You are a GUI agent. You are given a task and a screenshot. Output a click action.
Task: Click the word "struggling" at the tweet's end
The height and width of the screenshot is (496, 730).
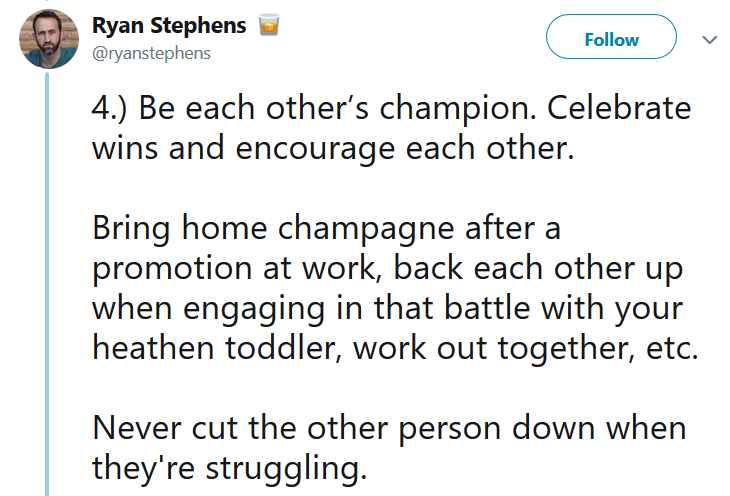[x=286, y=469]
